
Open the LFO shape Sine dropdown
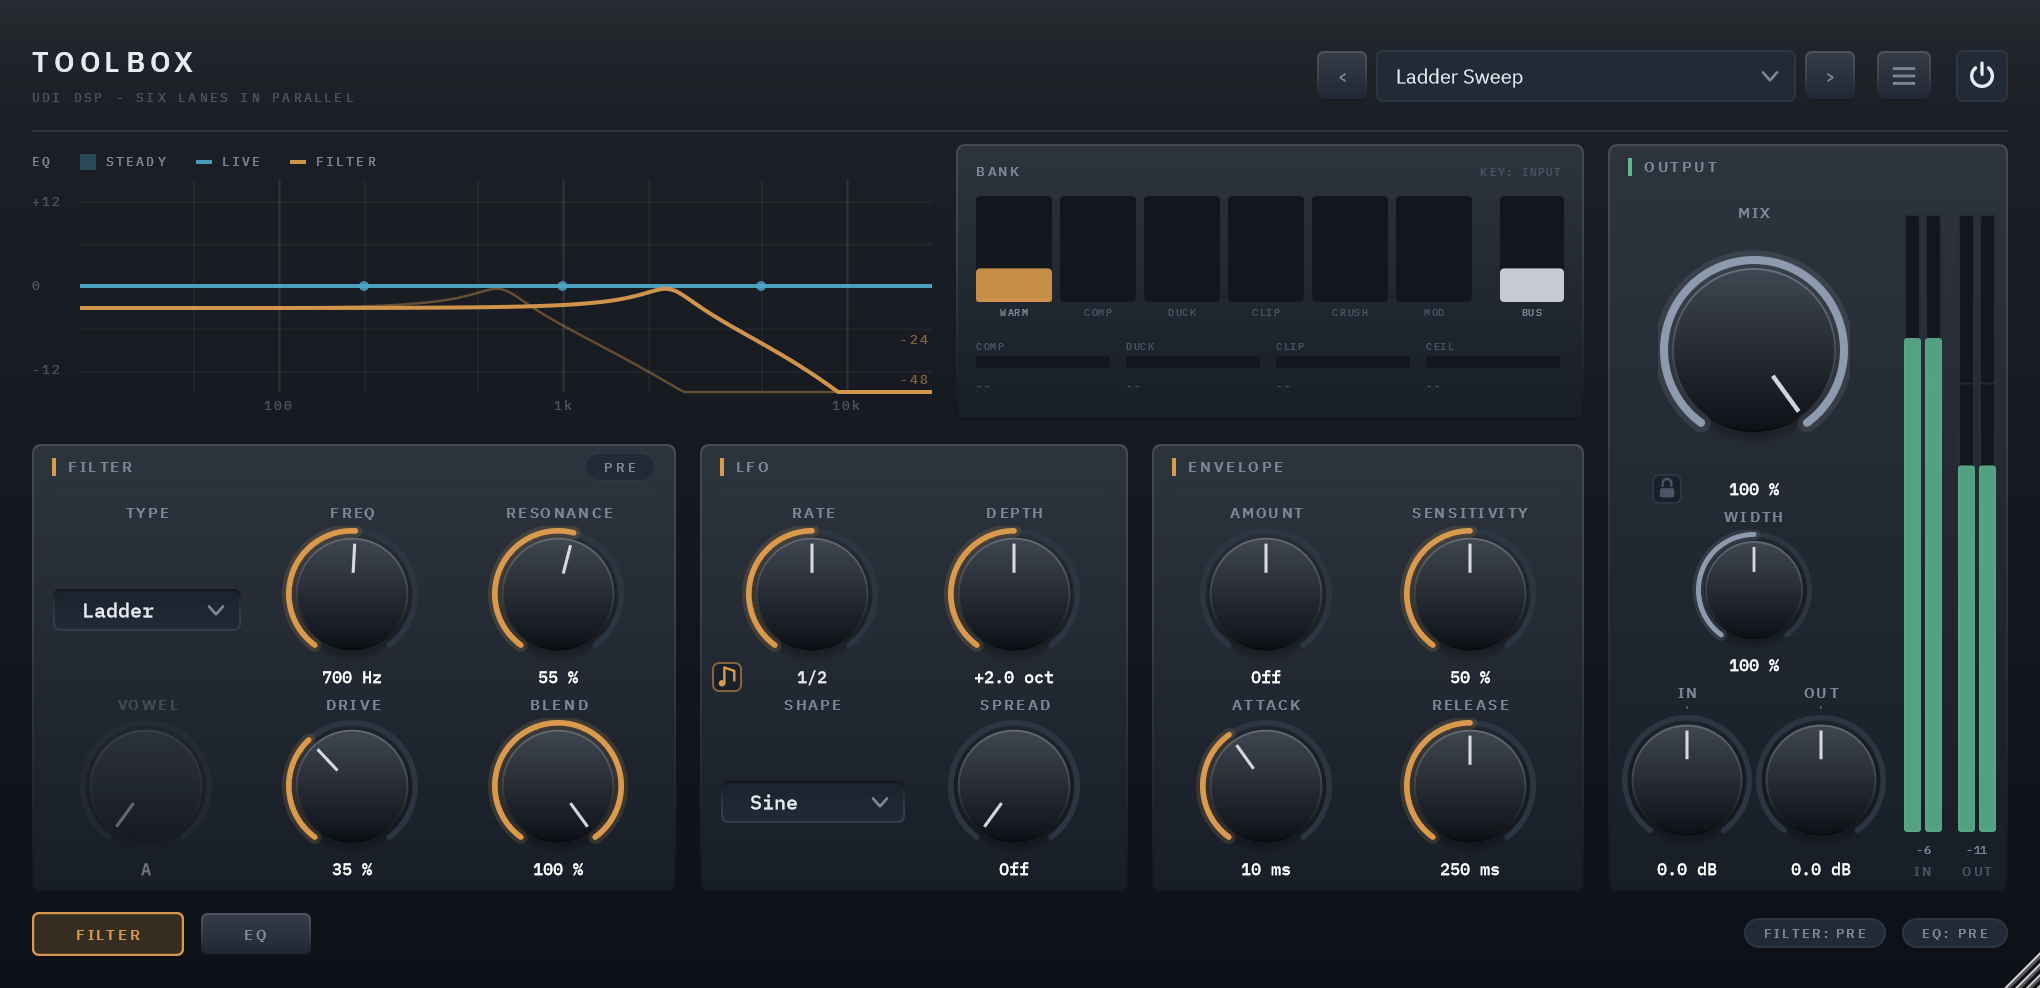pyautogui.click(x=813, y=802)
